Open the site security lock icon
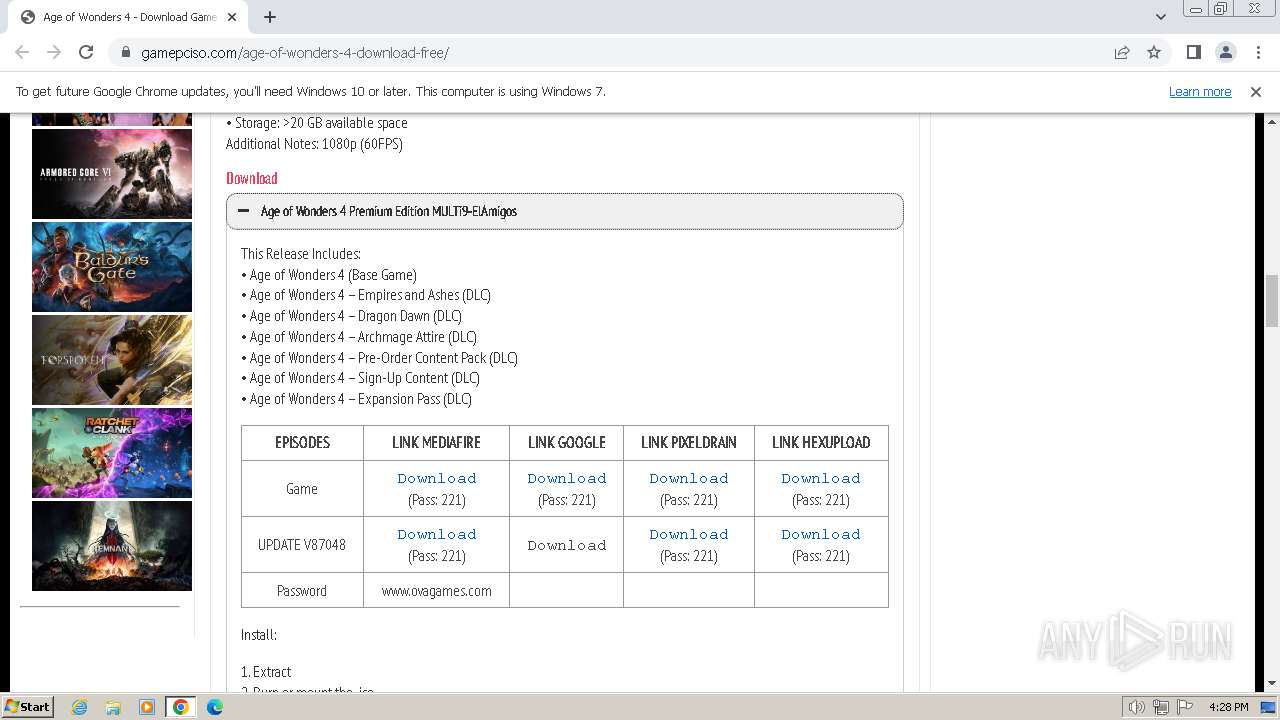 coord(126,53)
